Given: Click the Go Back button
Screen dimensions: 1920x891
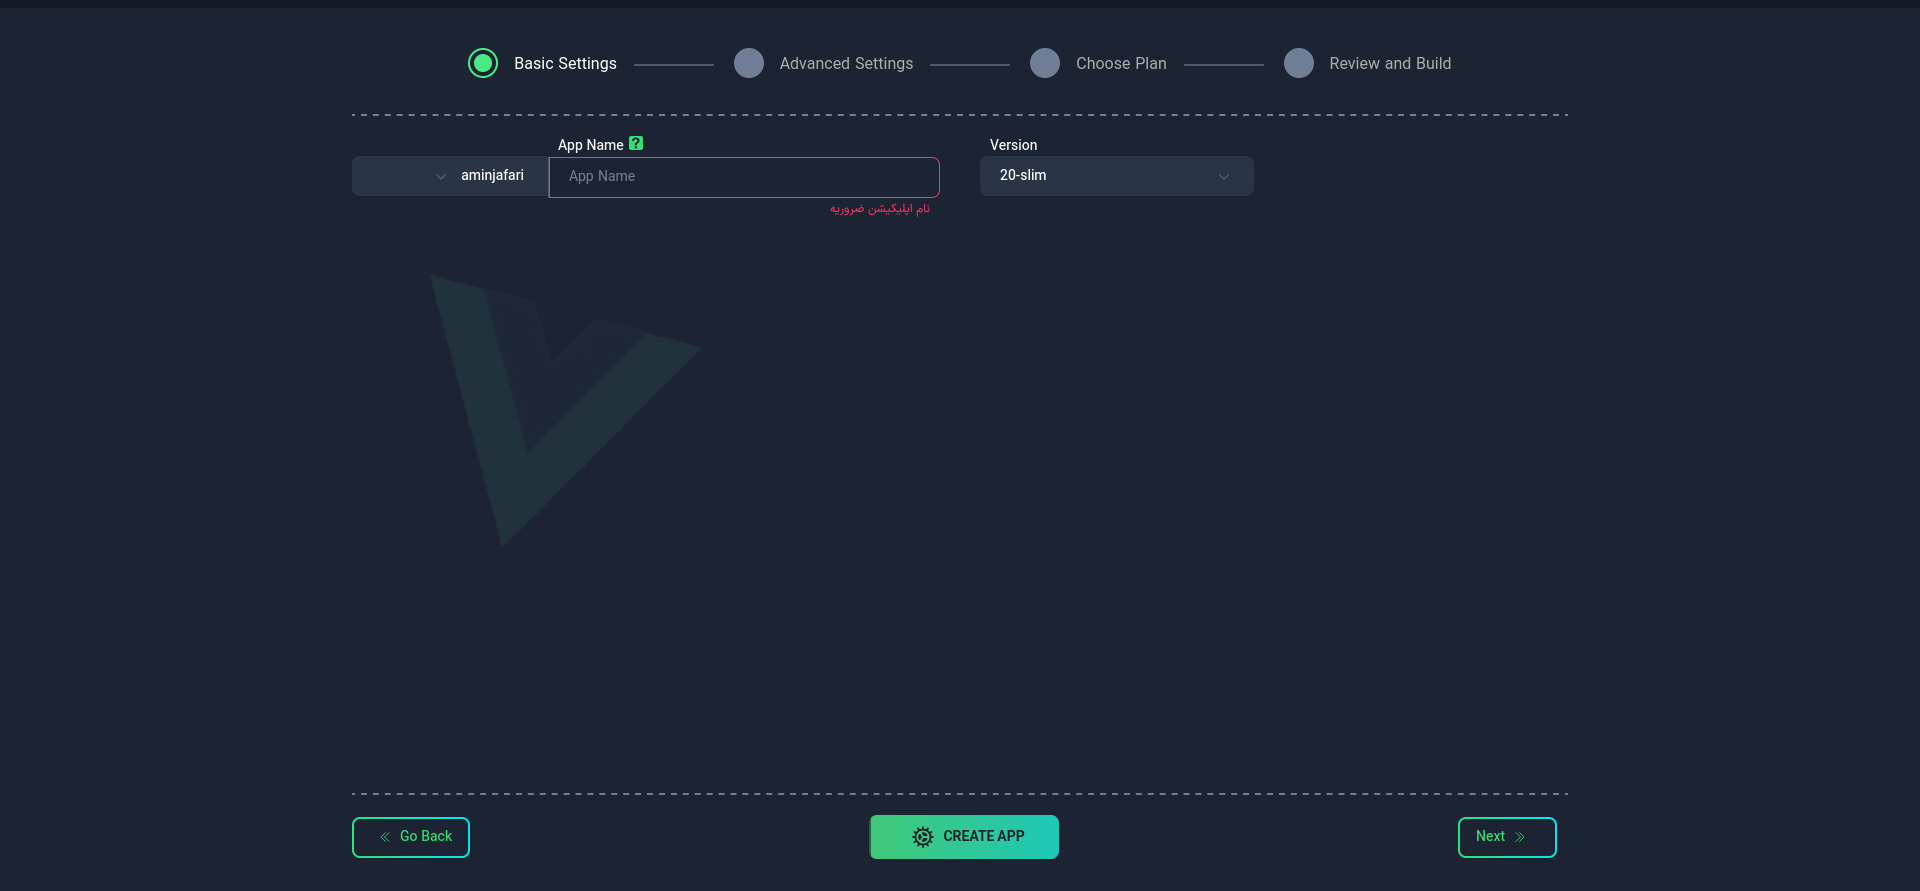Looking at the screenshot, I should click(411, 837).
